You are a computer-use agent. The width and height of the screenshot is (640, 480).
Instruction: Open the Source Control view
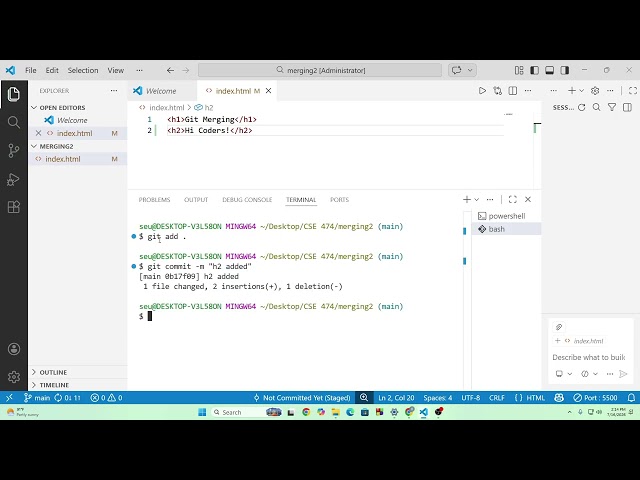pos(13,151)
